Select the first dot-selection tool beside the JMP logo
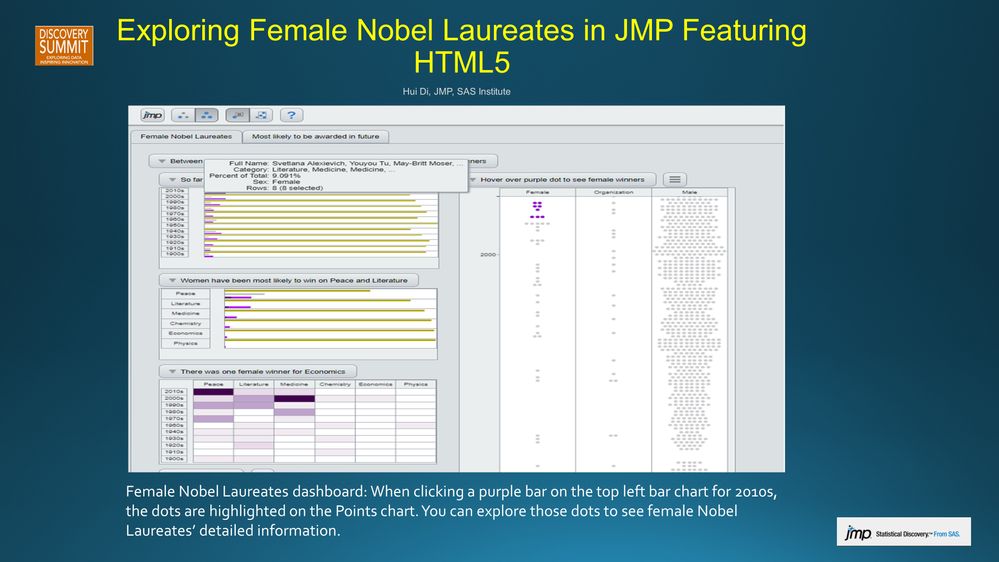The image size is (999, 562). (x=183, y=115)
